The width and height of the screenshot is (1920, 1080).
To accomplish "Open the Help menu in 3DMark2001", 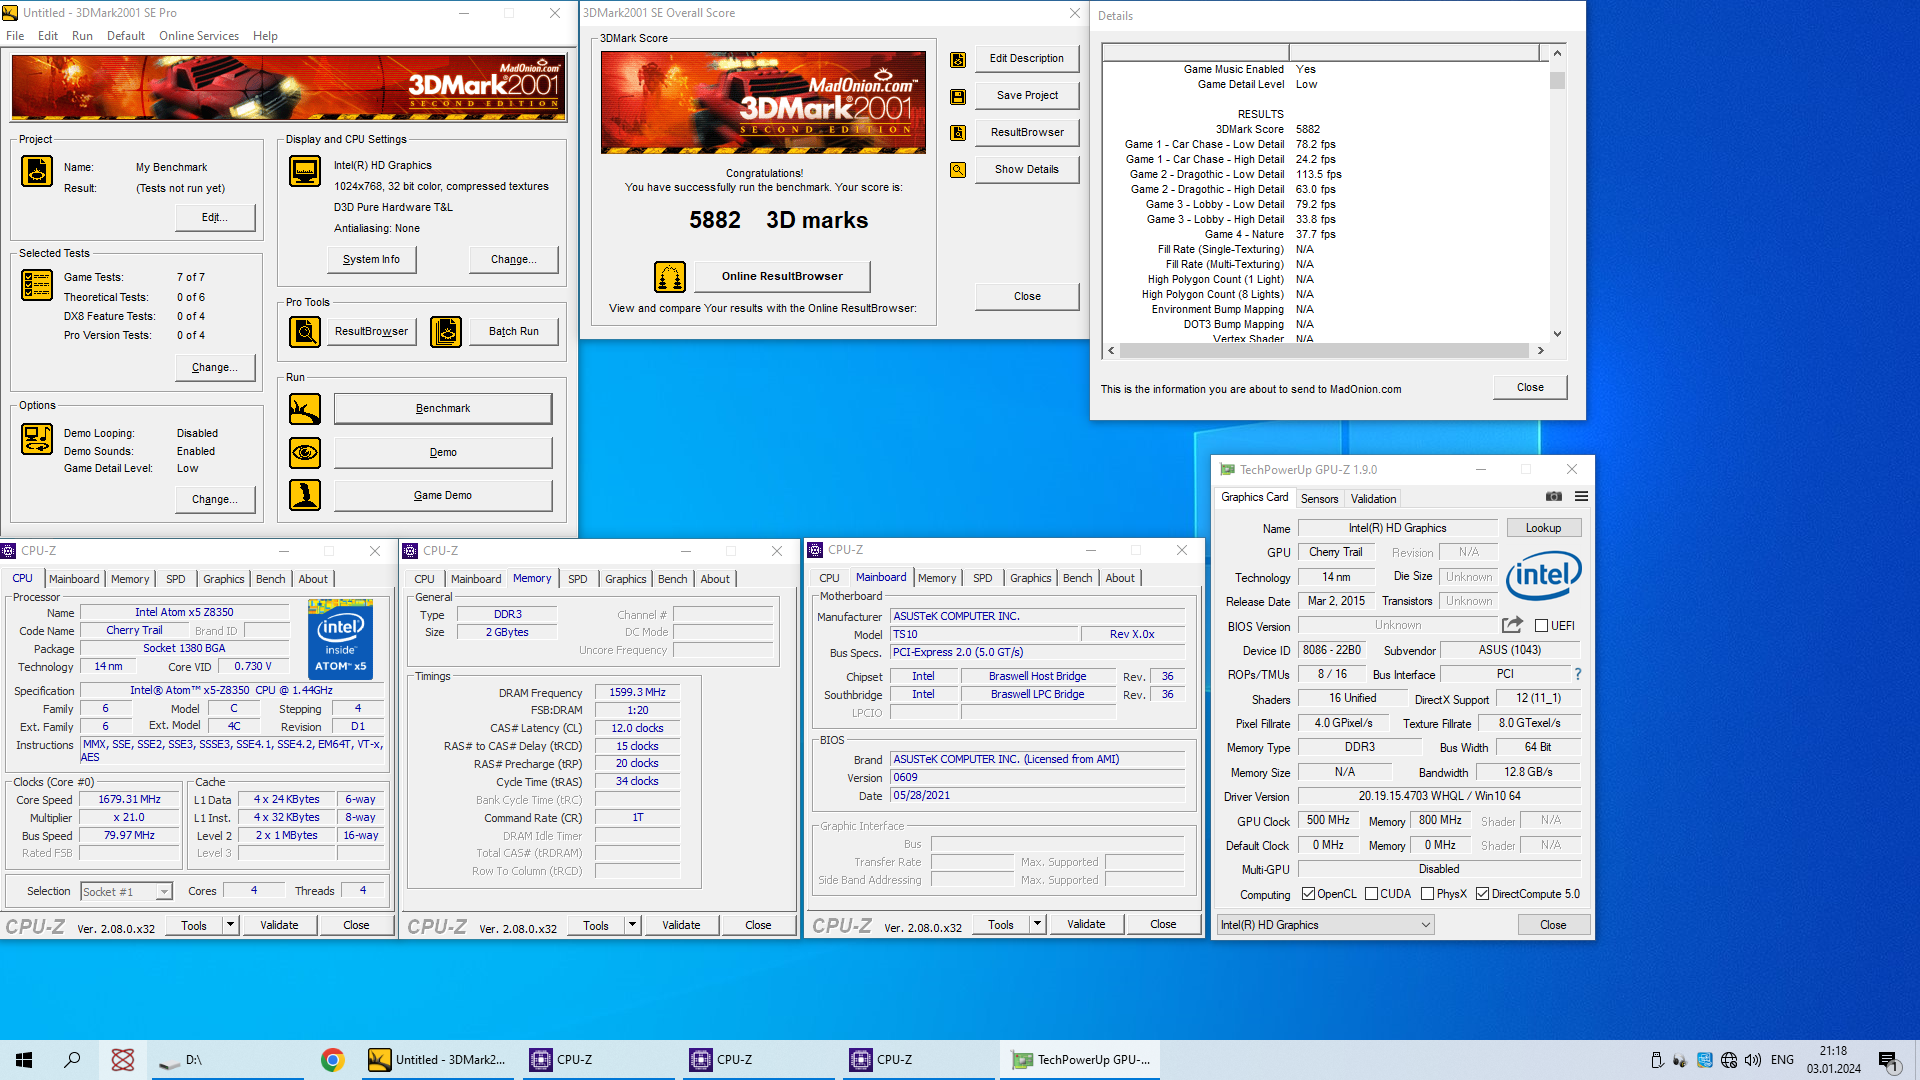I will (265, 36).
